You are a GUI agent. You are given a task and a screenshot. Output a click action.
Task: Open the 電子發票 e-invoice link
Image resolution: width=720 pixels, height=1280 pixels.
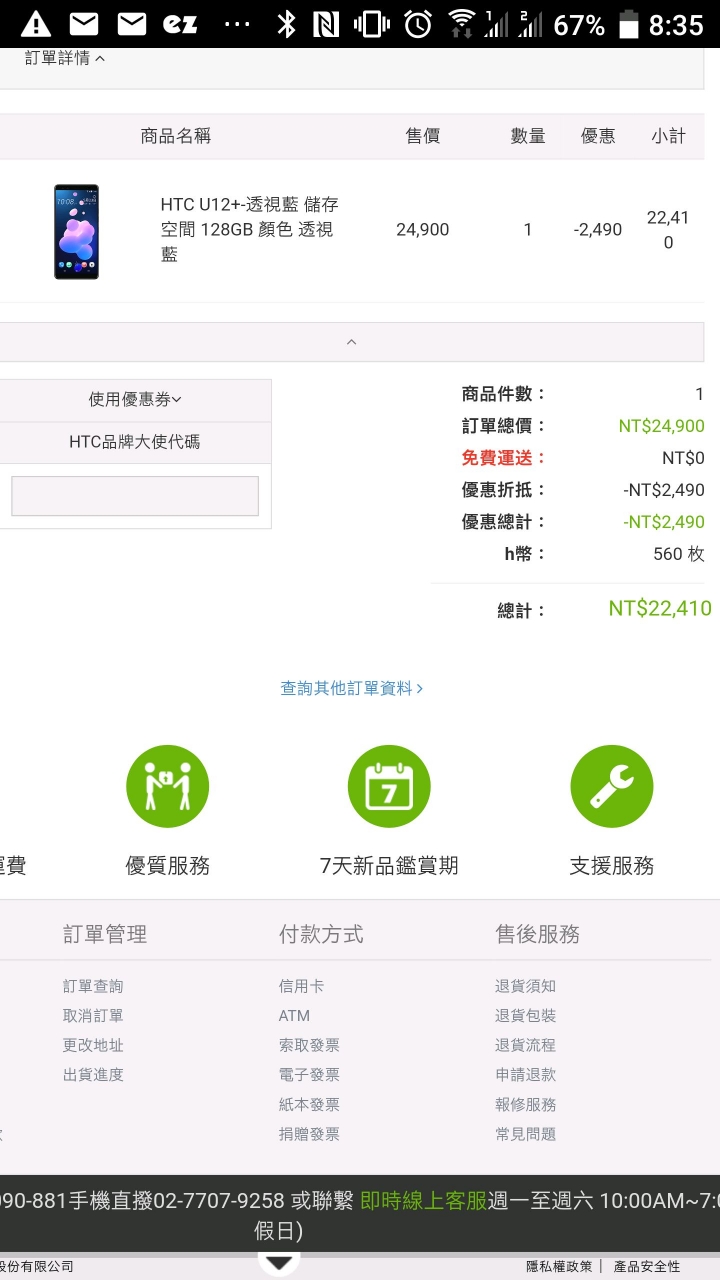coord(309,1075)
